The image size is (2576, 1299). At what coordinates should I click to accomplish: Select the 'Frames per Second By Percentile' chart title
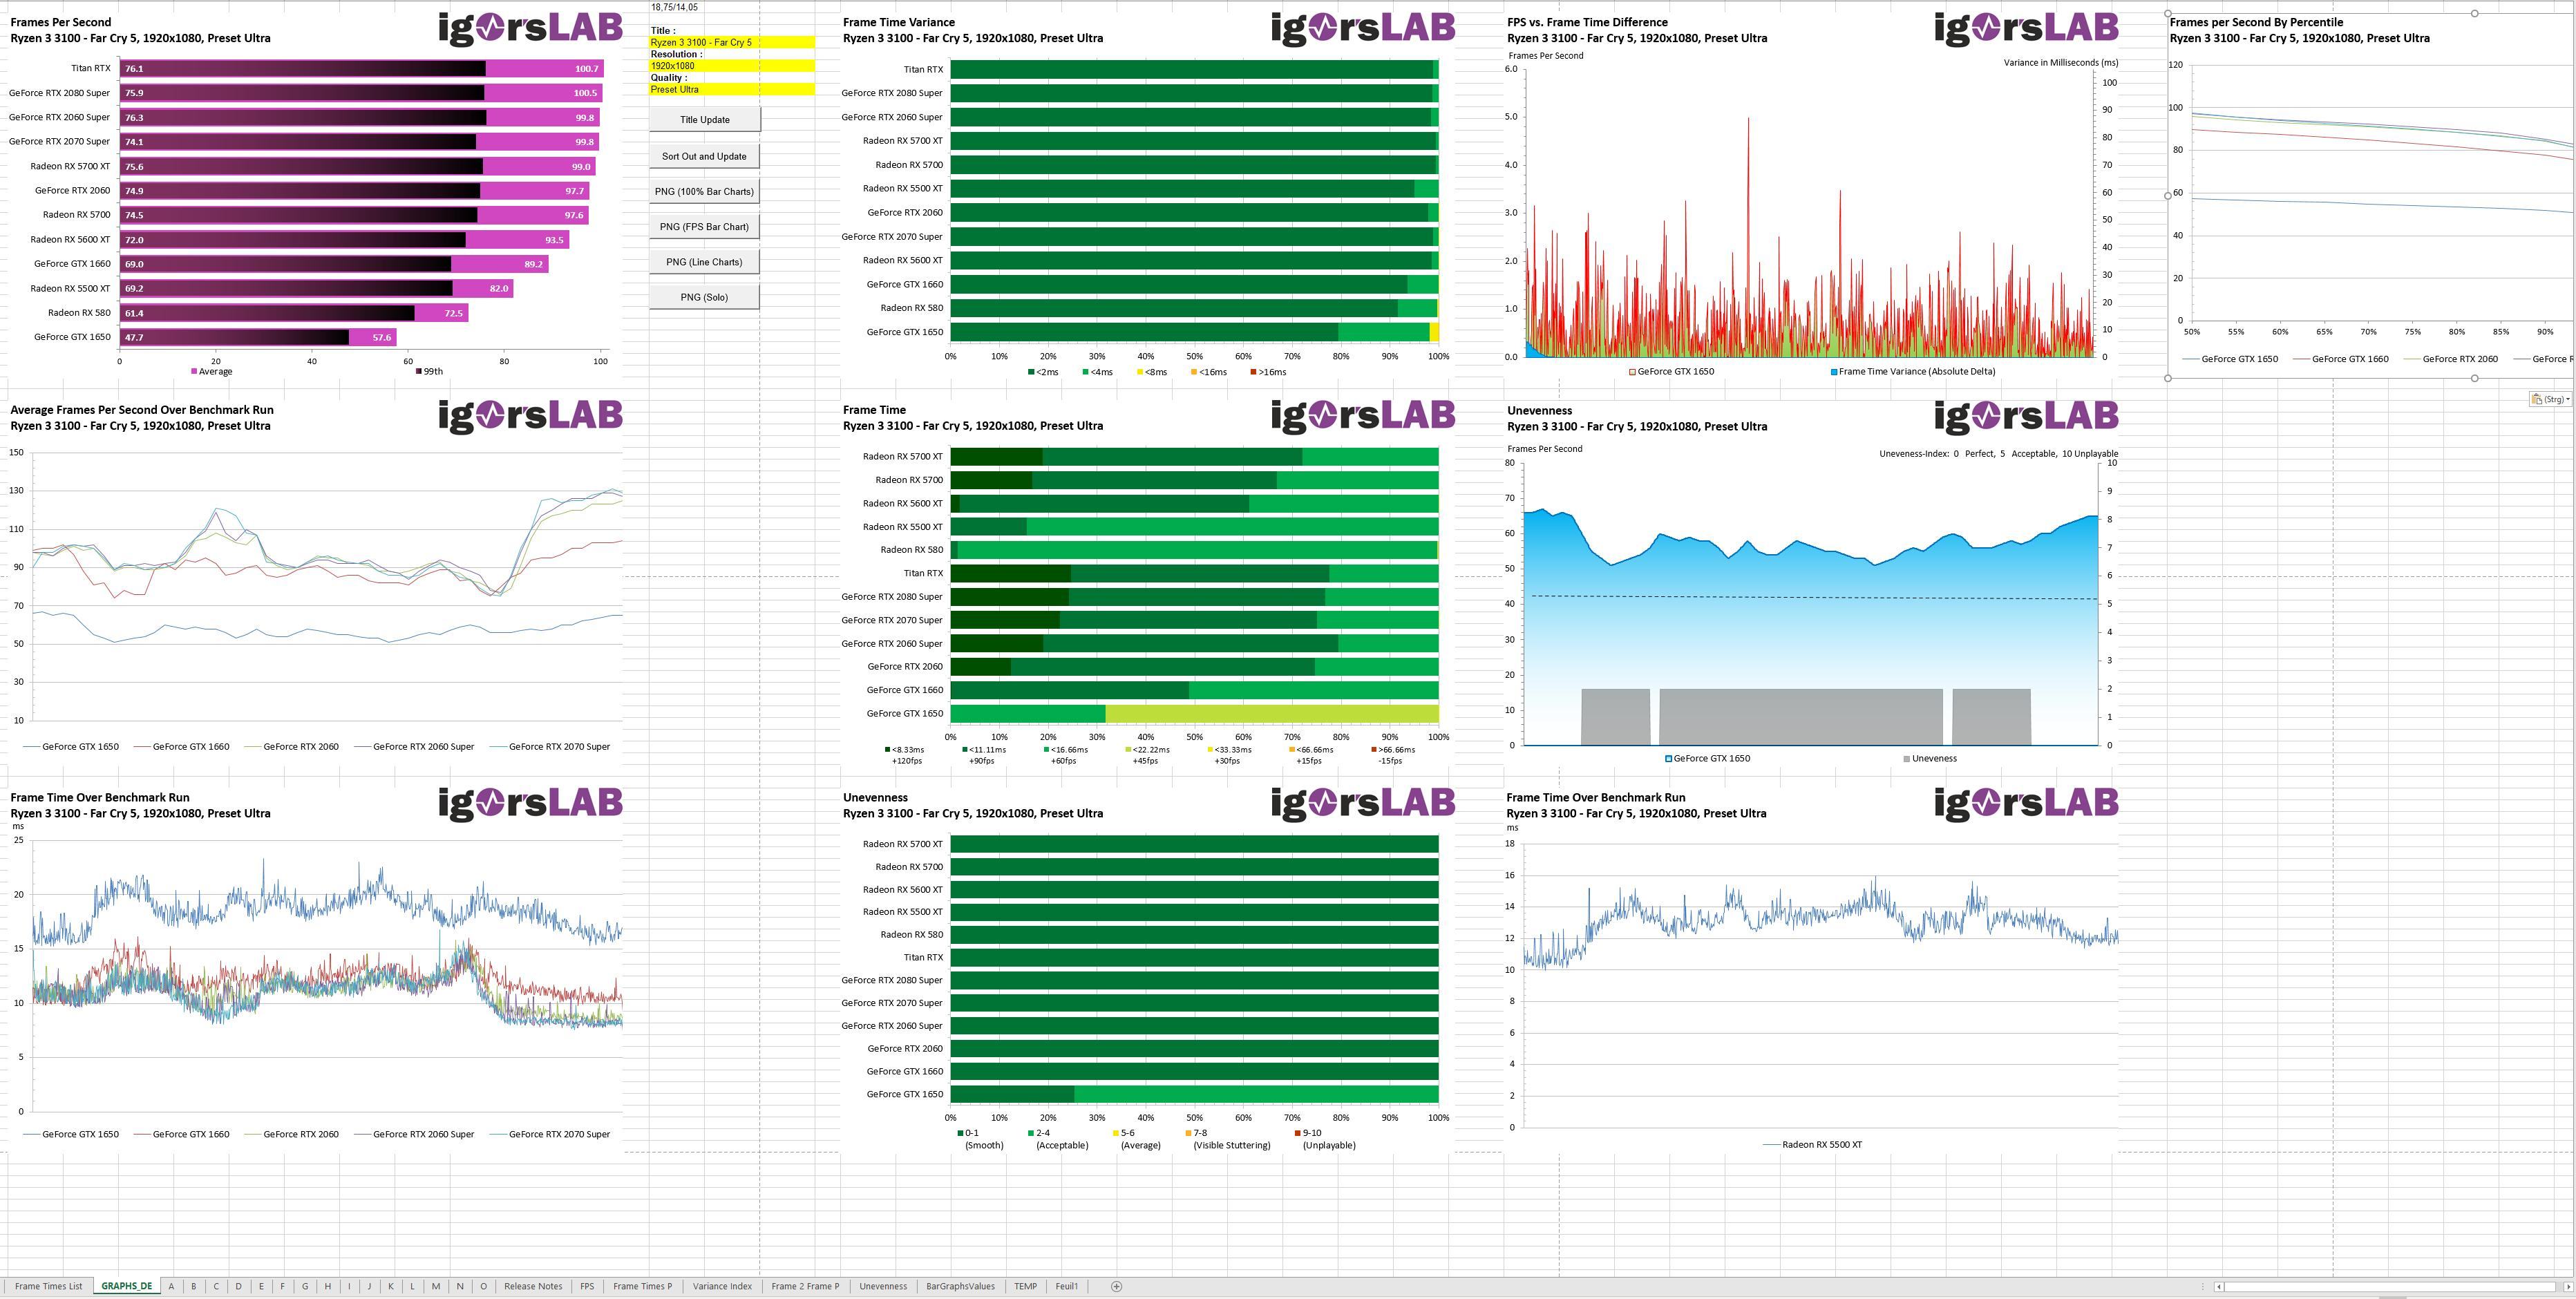click(2256, 22)
